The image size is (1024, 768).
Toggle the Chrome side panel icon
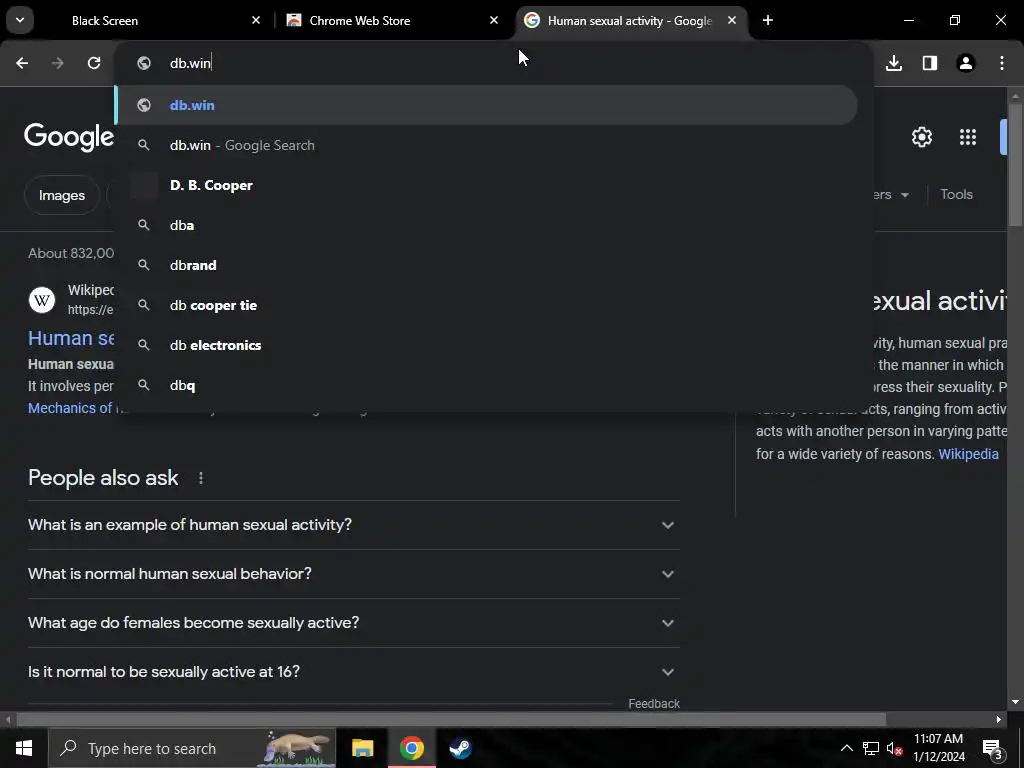click(930, 63)
